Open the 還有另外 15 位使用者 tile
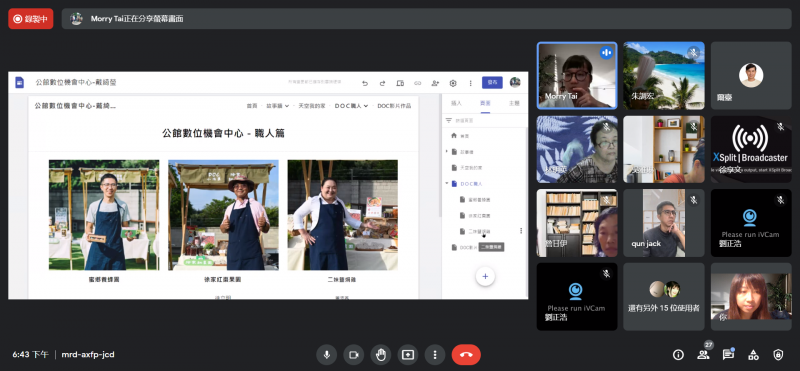The width and height of the screenshot is (800, 371). pyautogui.click(x=664, y=296)
